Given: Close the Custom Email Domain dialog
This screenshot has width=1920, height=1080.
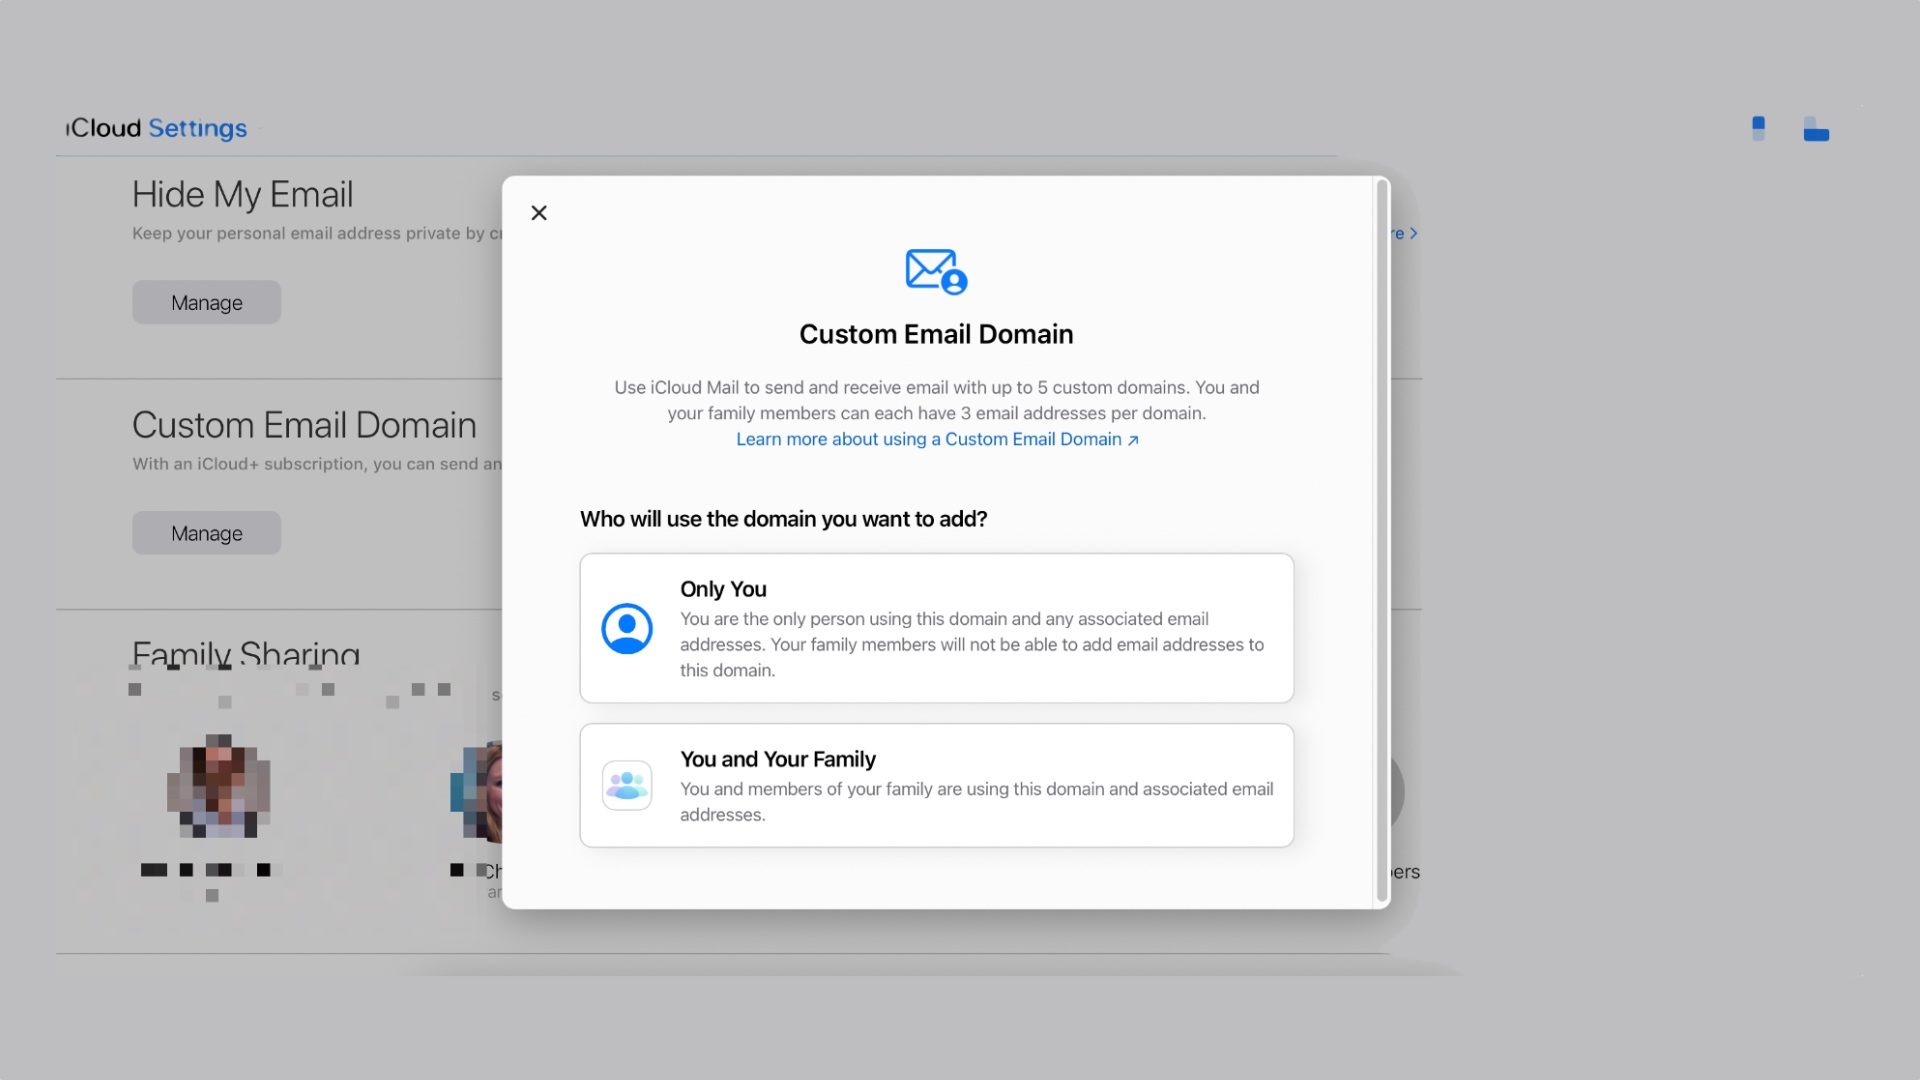Looking at the screenshot, I should point(539,213).
